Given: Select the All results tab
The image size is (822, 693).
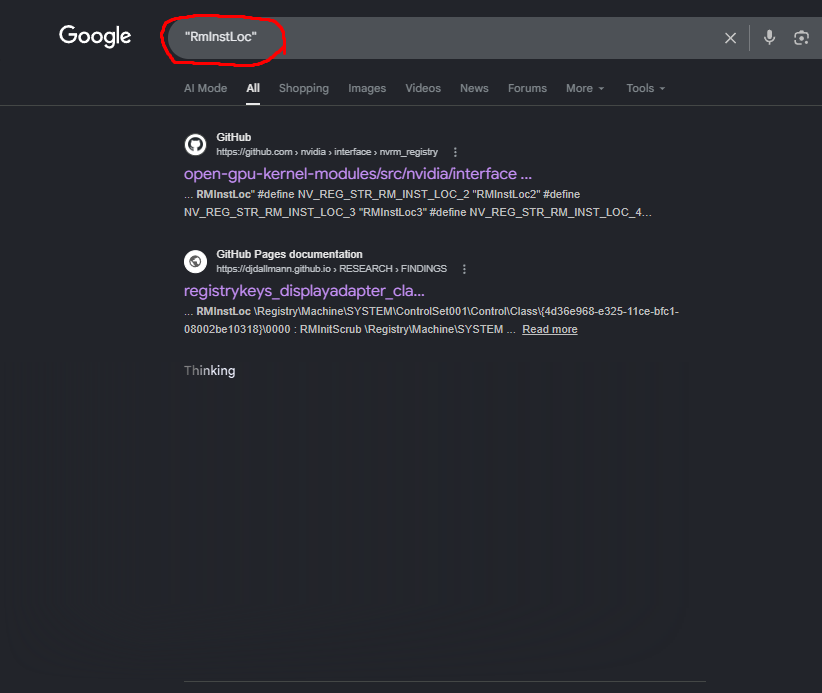Looking at the screenshot, I should click(x=253, y=88).
